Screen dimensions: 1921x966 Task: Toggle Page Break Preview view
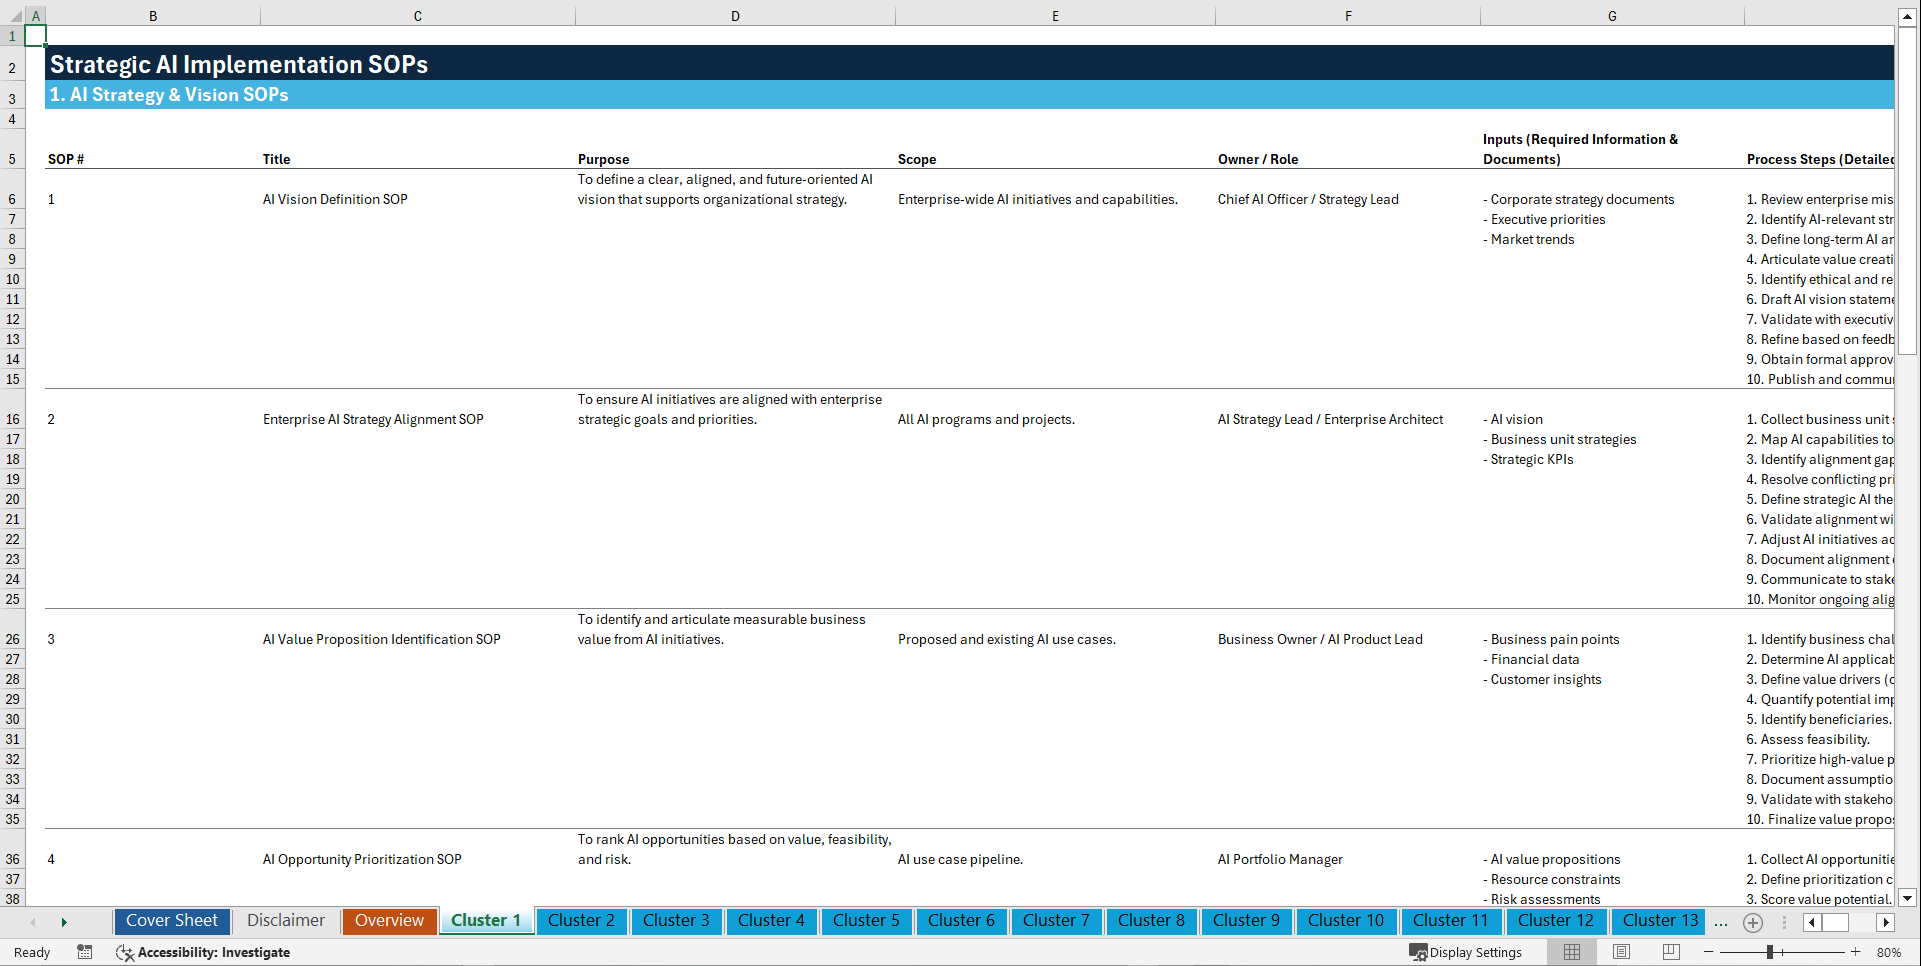(x=1671, y=952)
